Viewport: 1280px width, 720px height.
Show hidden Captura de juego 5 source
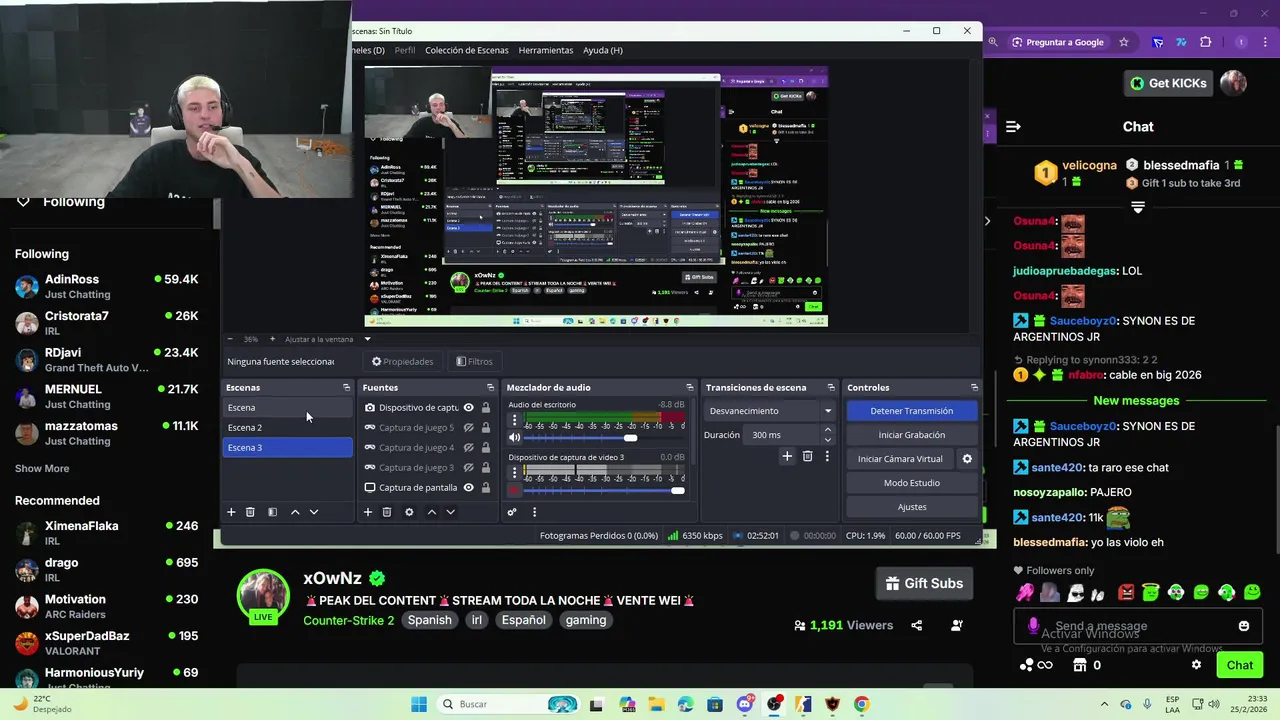[x=468, y=428]
